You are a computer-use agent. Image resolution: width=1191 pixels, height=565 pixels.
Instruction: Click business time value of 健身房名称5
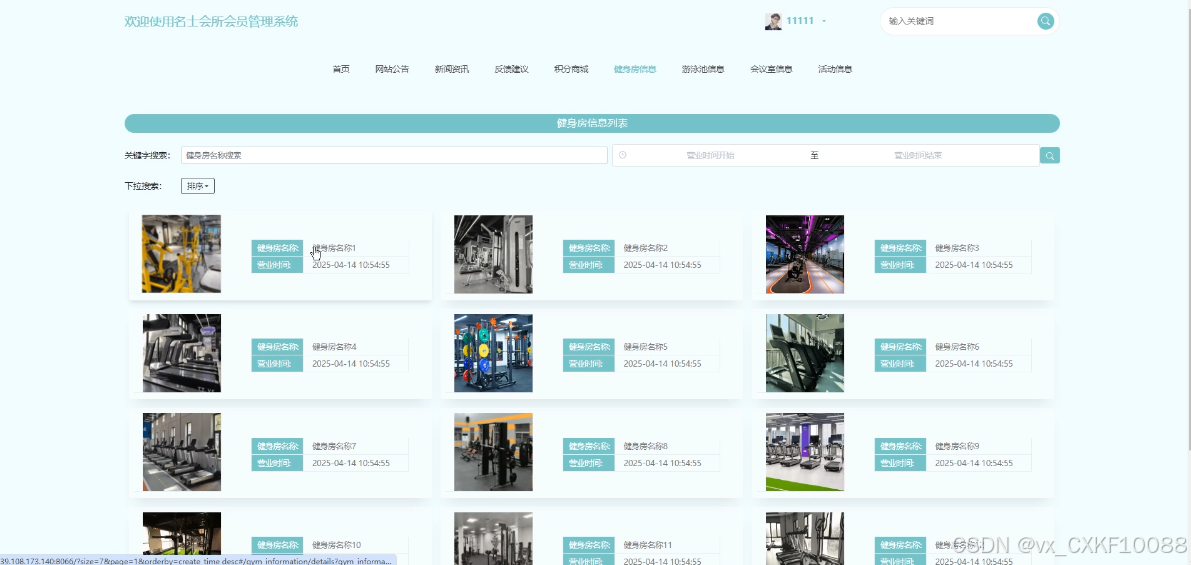click(x=662, y=364)
